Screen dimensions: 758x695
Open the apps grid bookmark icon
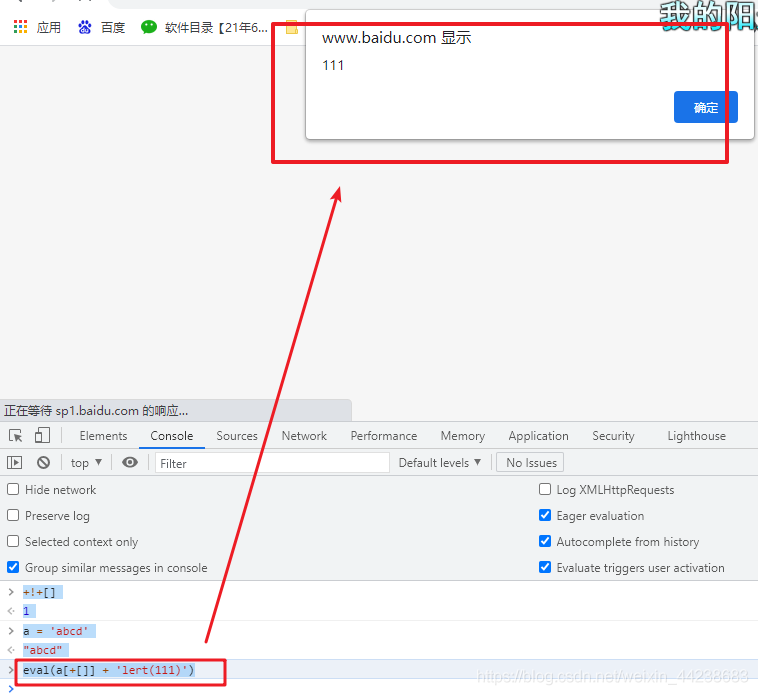(20, 27)
